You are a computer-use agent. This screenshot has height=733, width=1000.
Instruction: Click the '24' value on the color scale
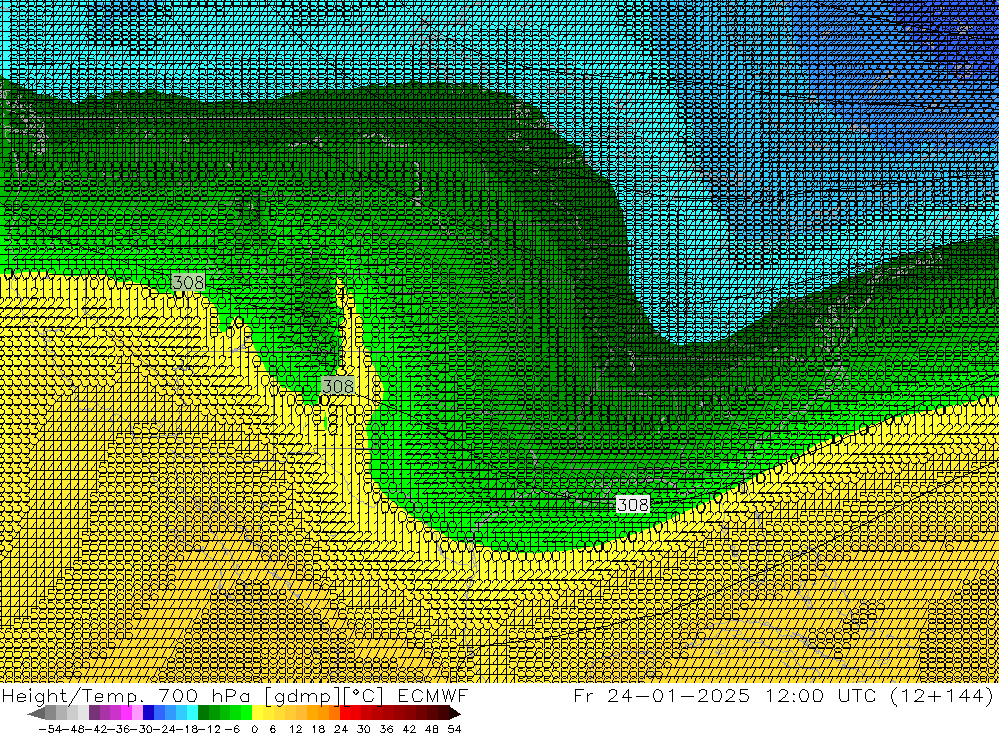pyautogui.click(x=341, y=729)
